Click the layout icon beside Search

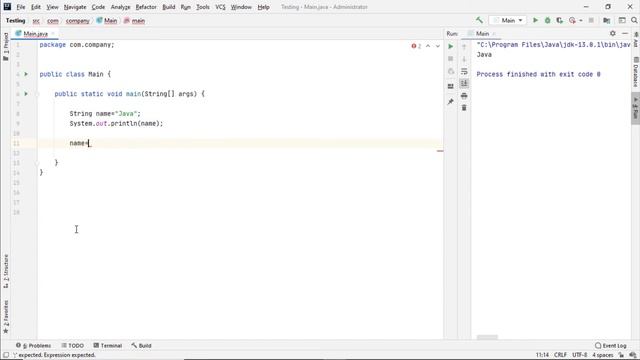[x=622, y=20]
